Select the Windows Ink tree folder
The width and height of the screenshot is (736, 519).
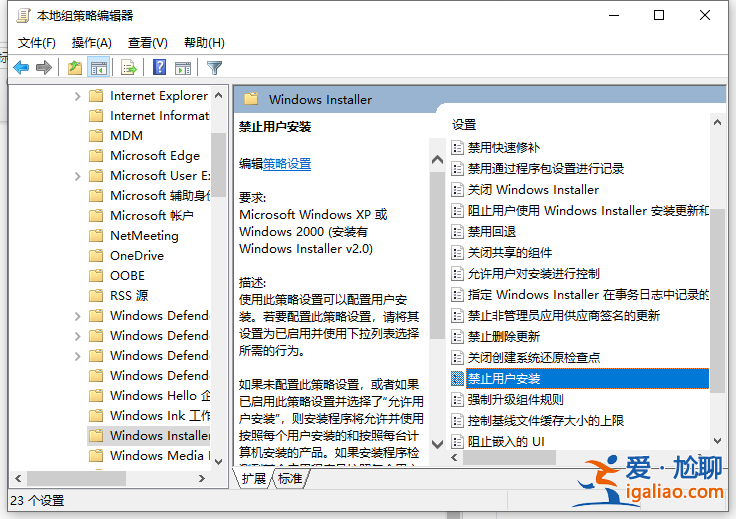[149, 416]
